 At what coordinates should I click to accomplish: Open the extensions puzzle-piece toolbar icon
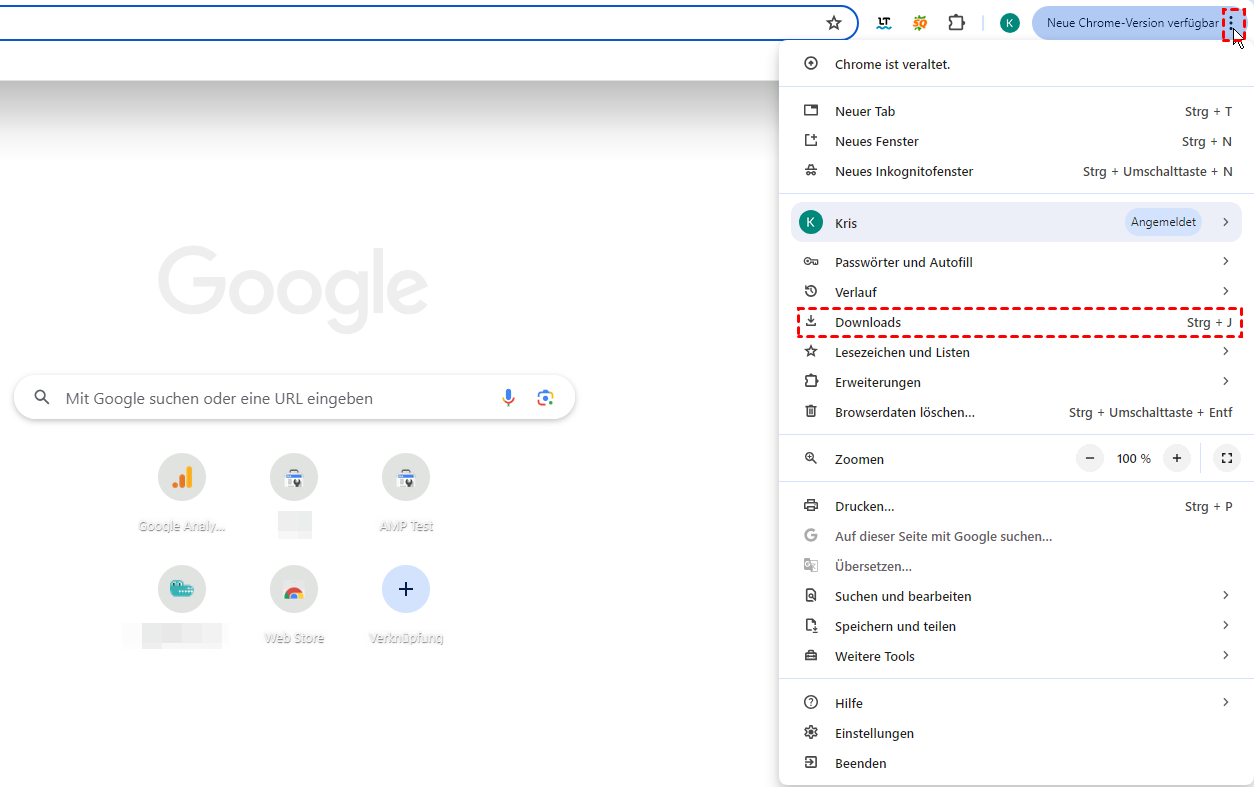click(957, 23)
